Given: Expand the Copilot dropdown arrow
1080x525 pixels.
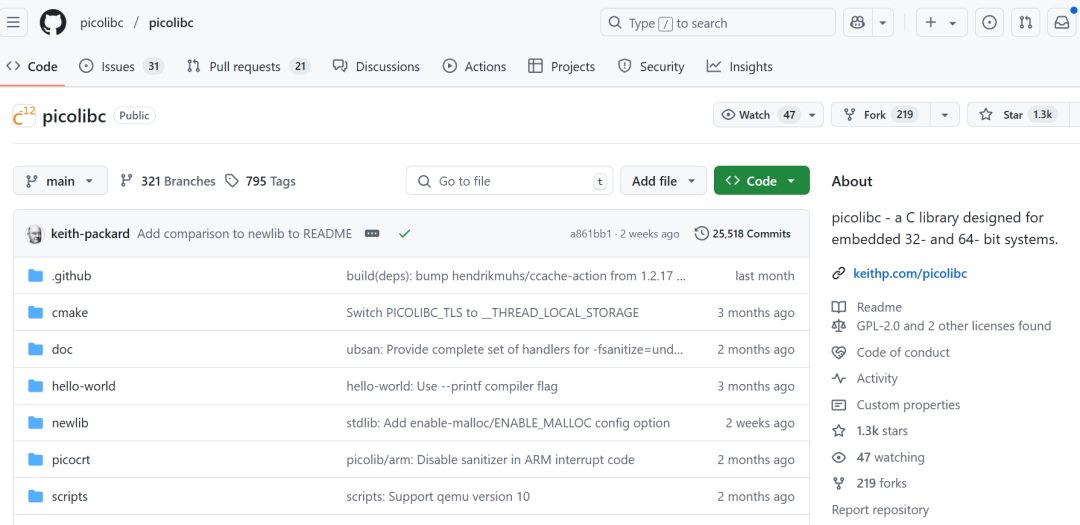Looking at the screenshot, I should coord(883,23).
